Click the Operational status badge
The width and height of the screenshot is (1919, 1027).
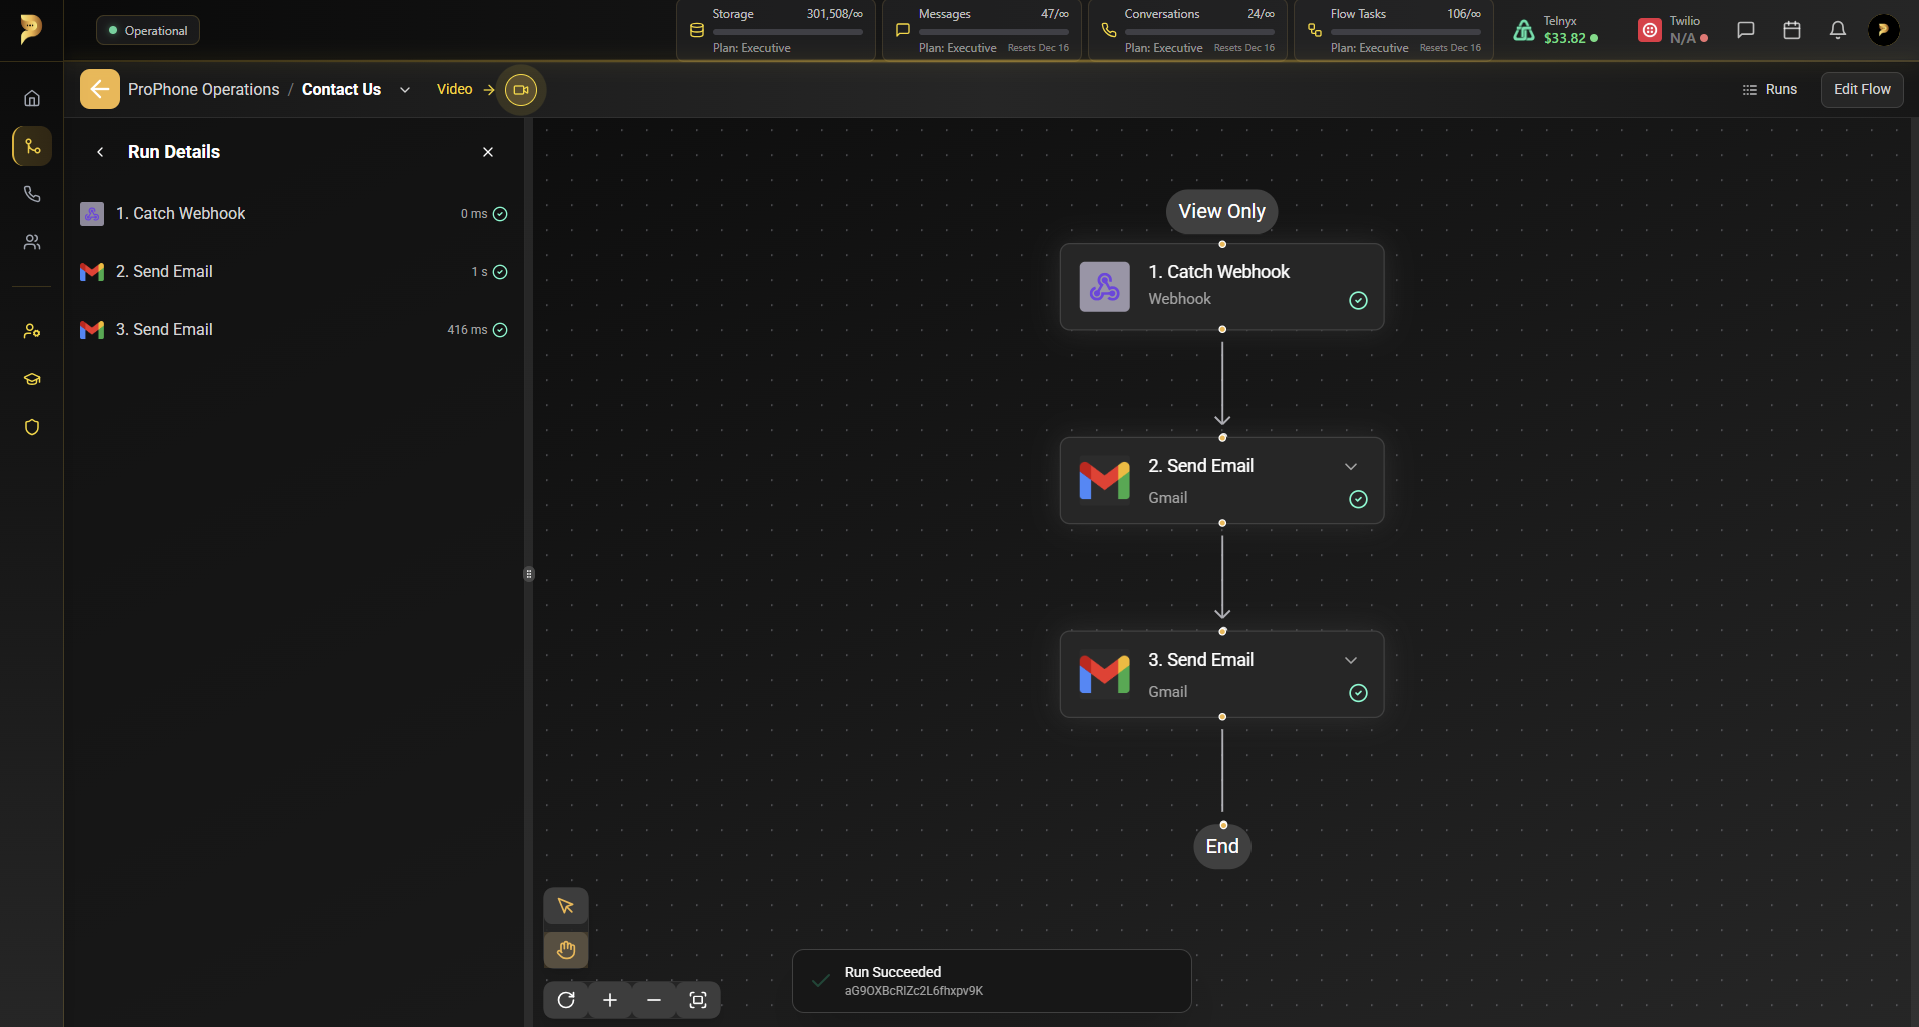click(148, 31)
